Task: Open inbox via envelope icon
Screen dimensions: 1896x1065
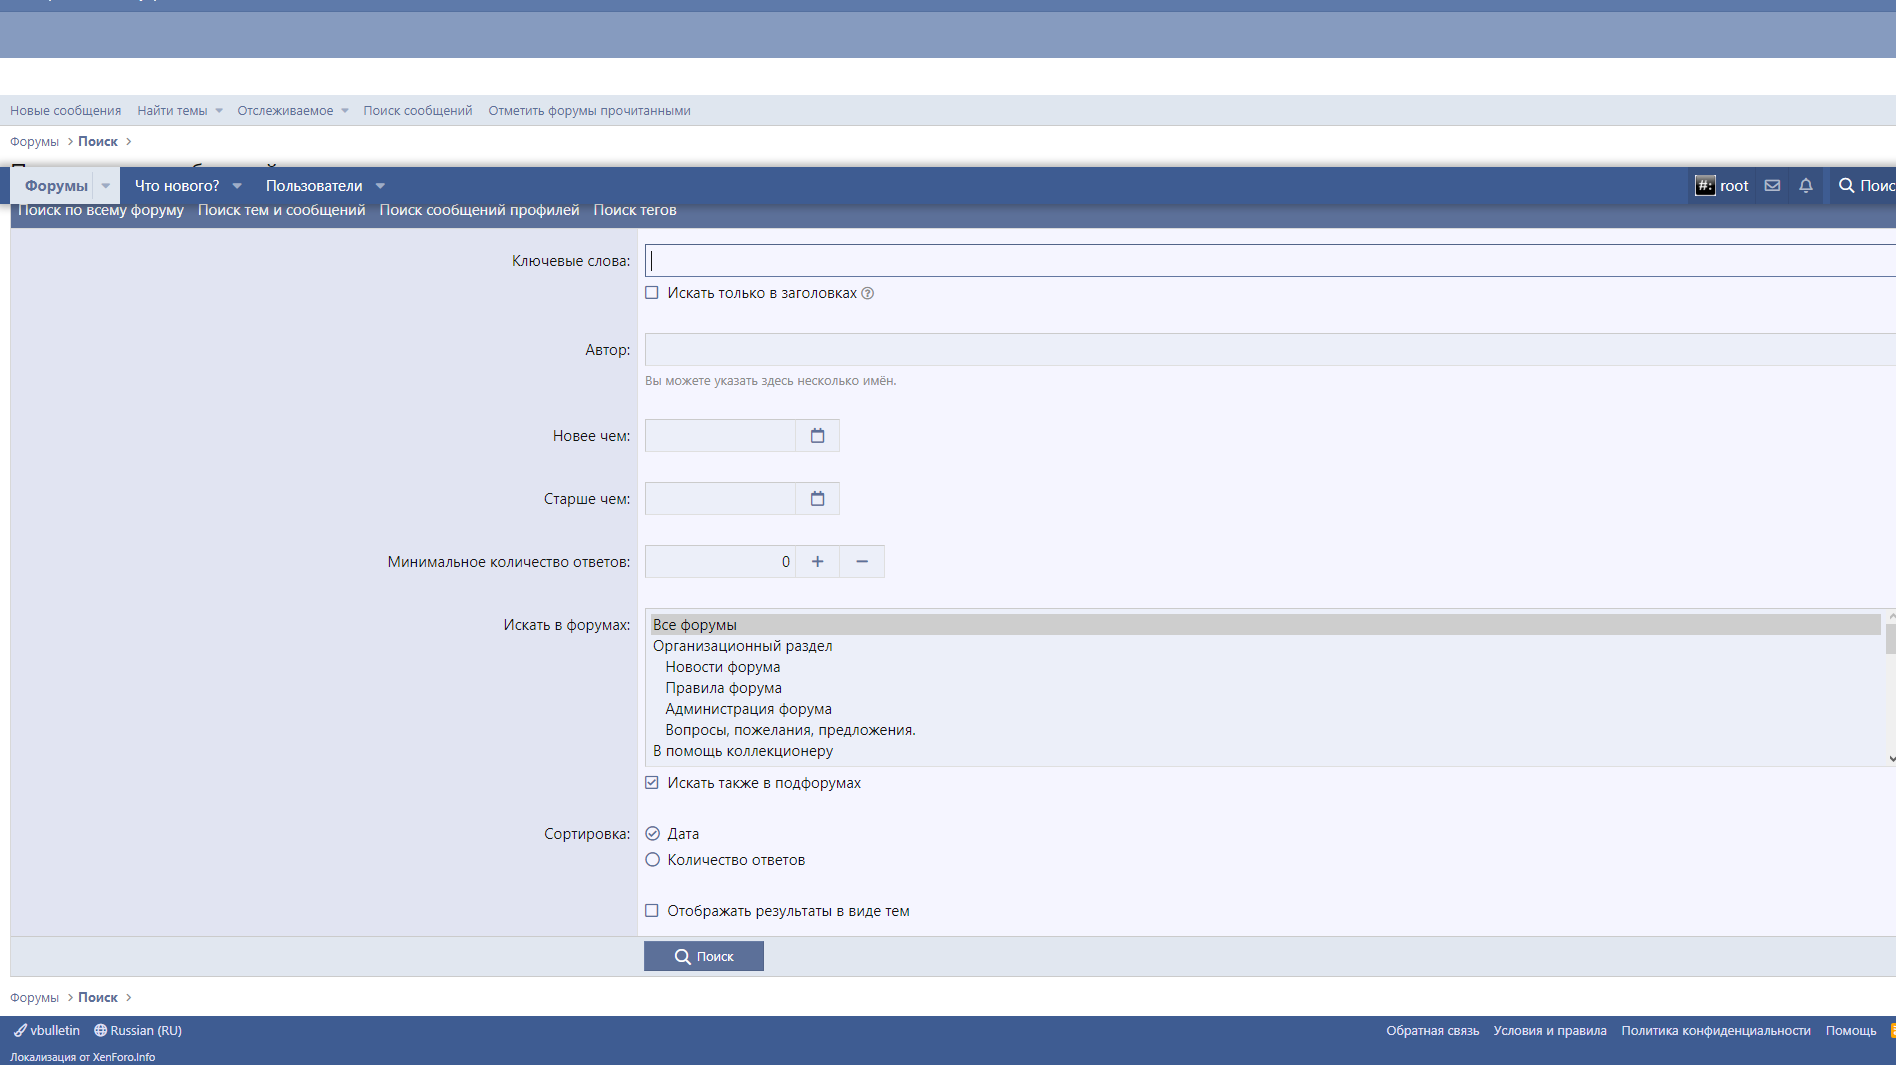Action: (1772, 185)
